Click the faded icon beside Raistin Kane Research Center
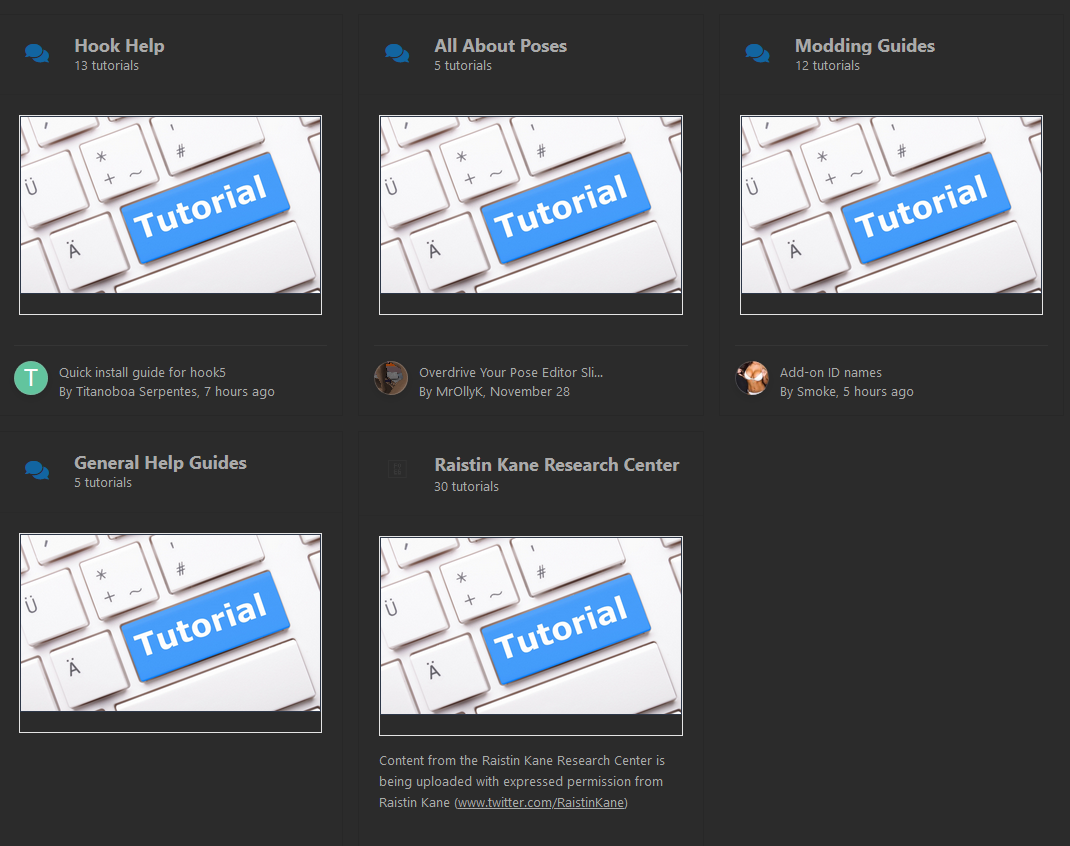Screen dimensions: 1070x846 pos(397,469)
